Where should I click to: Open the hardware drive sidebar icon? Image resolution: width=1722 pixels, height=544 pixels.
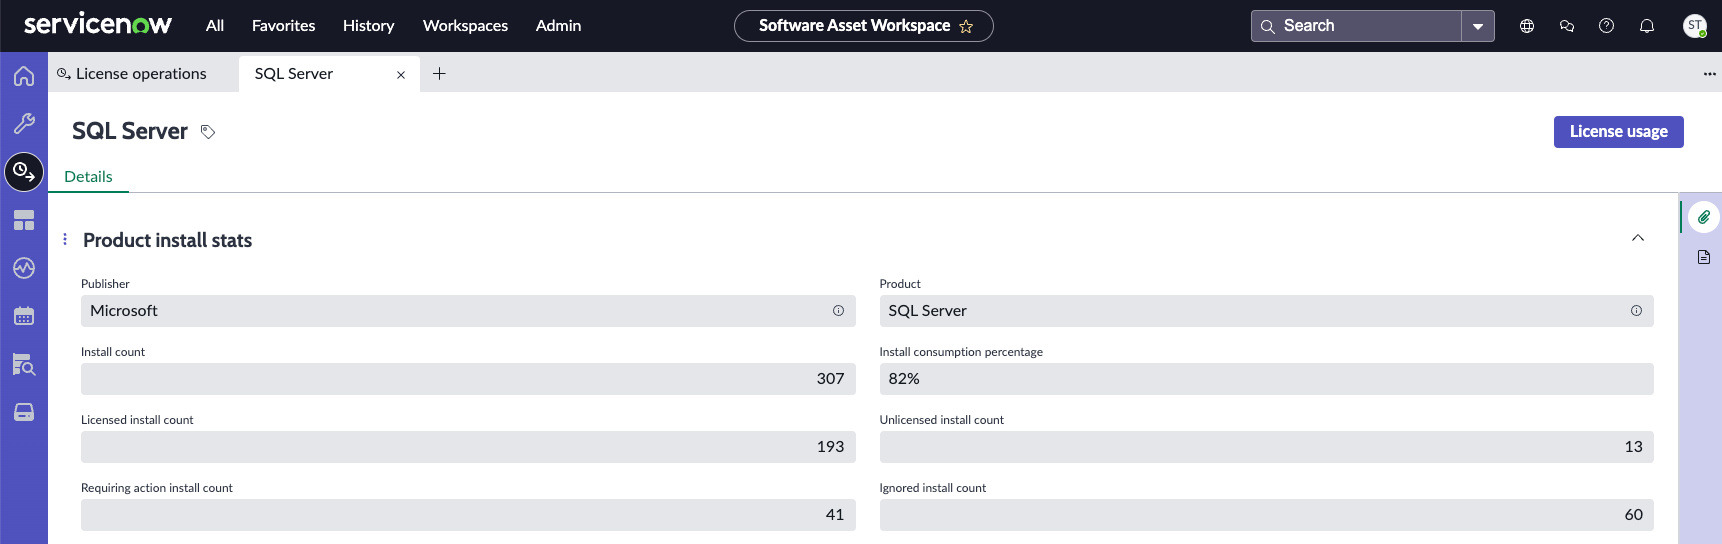tap(24, 412)
